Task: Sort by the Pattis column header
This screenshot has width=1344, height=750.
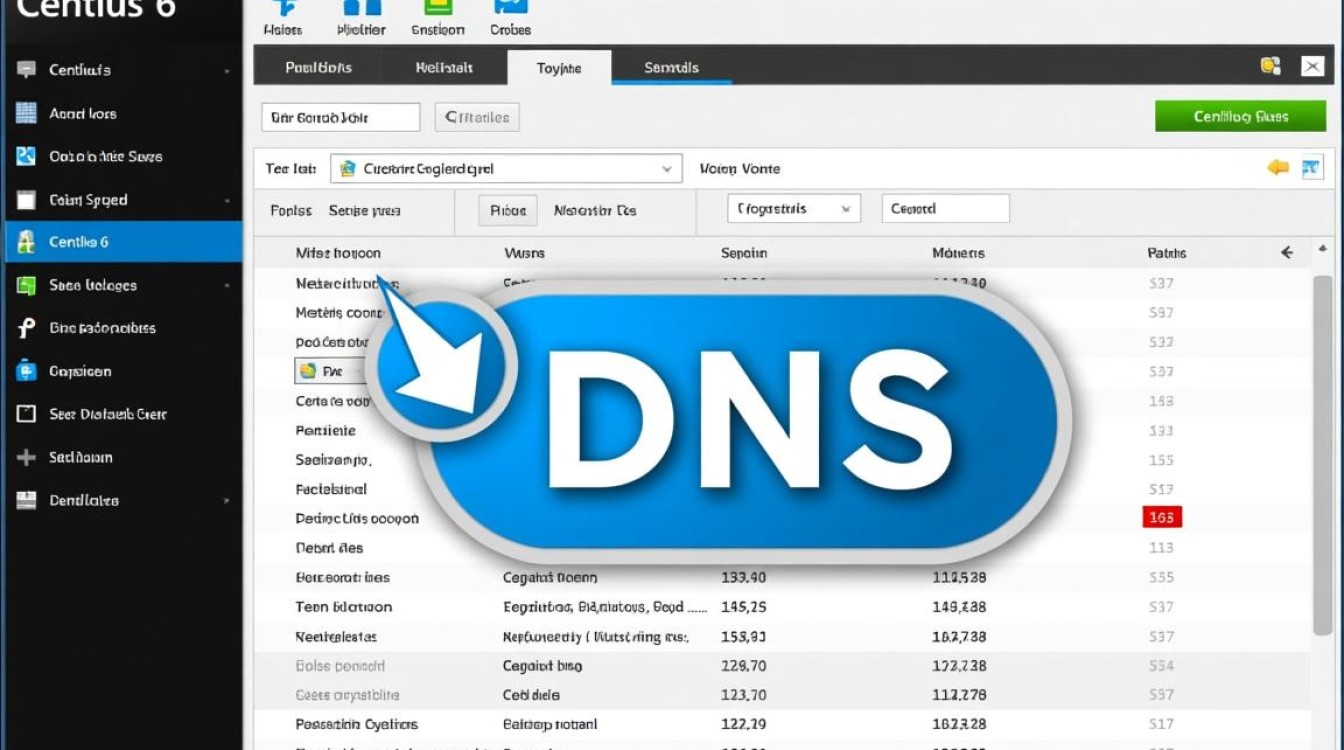Action: tap(1167, 253)
